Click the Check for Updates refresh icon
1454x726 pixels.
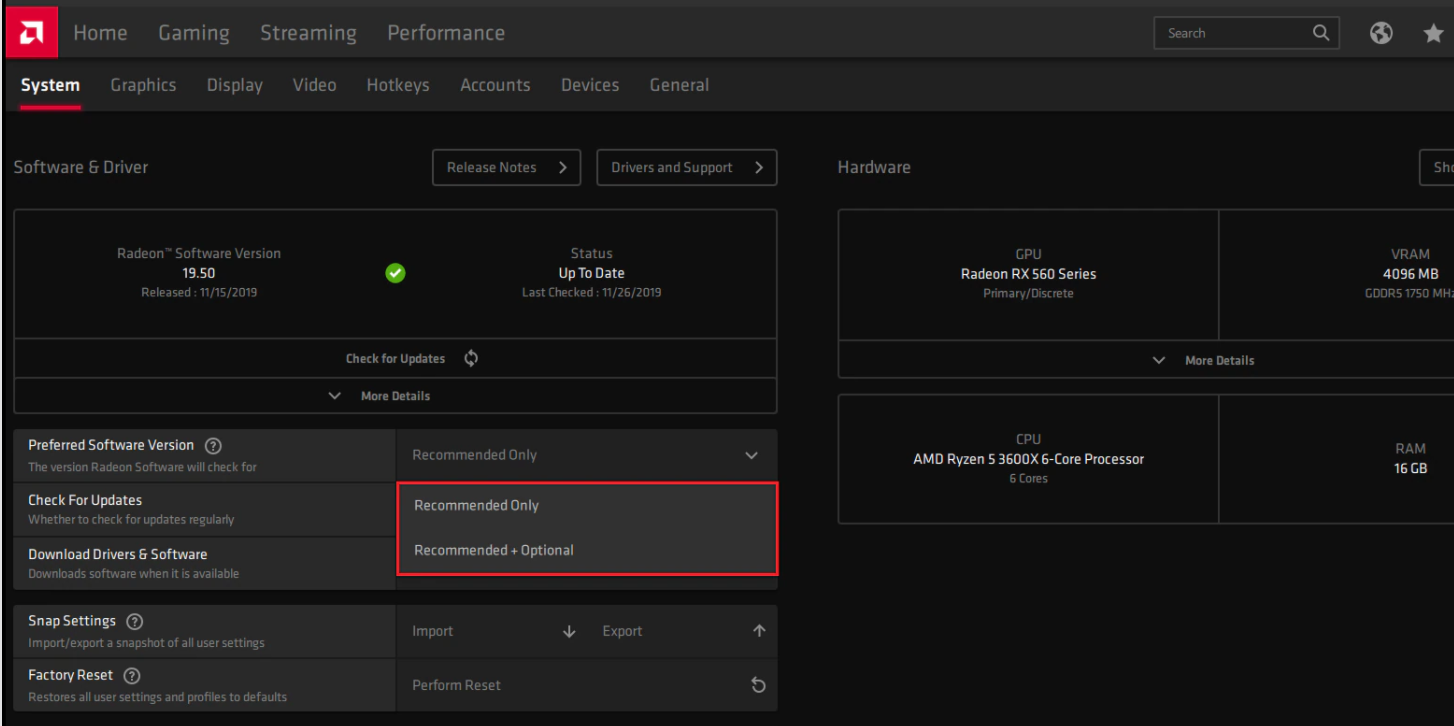point(471,358)
